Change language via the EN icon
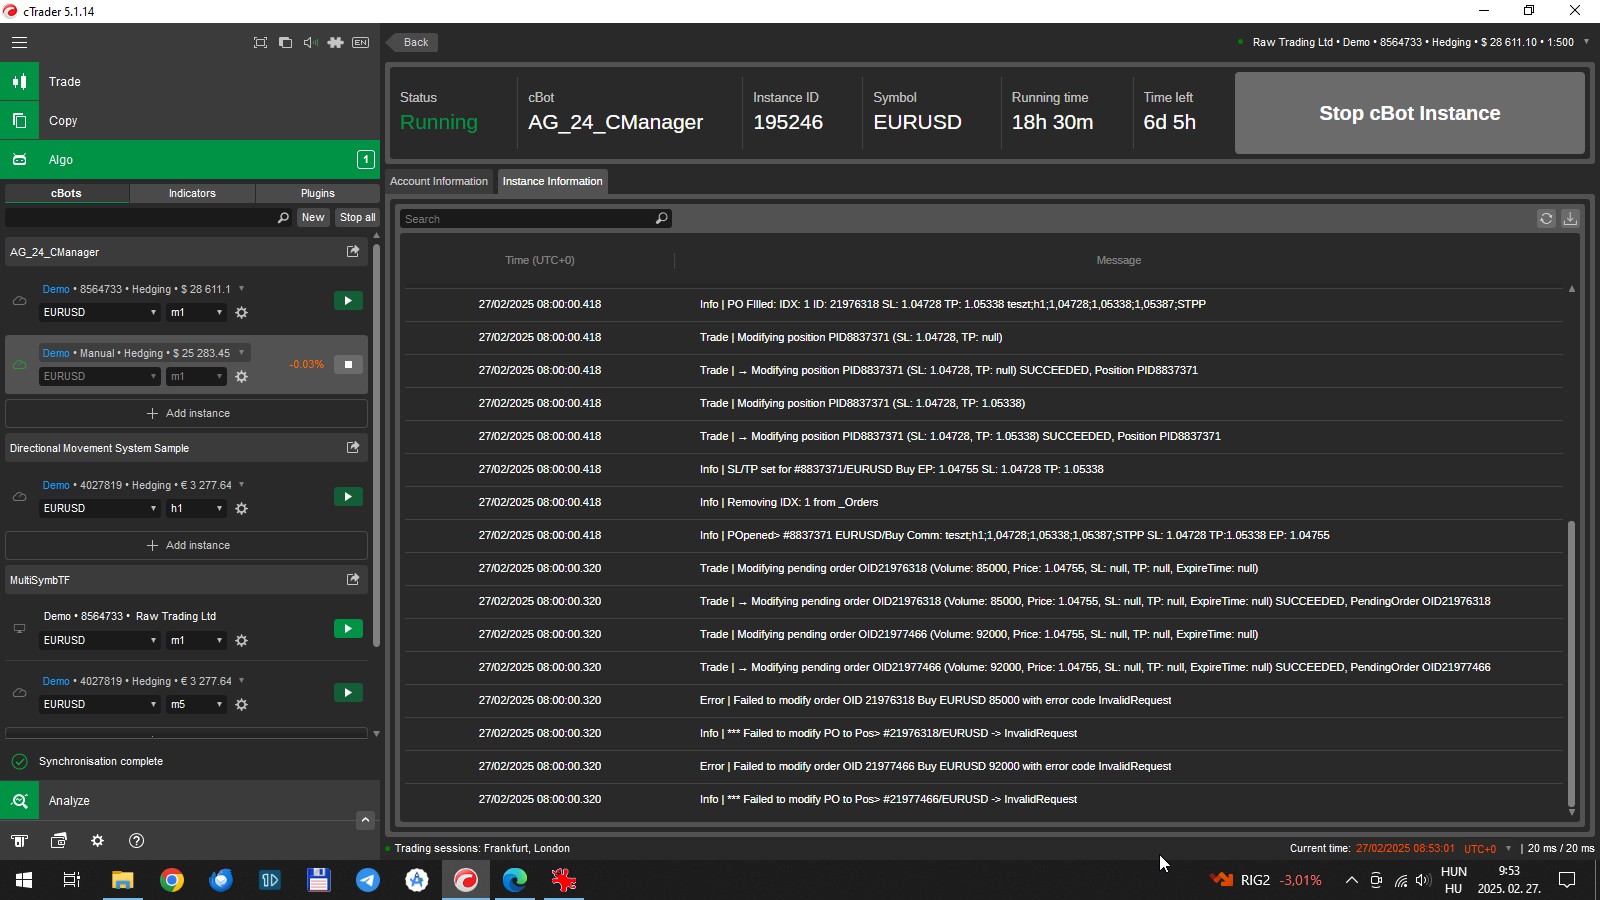The height and width of the screenshot is (900, 1600). click(x=361, y=42)
